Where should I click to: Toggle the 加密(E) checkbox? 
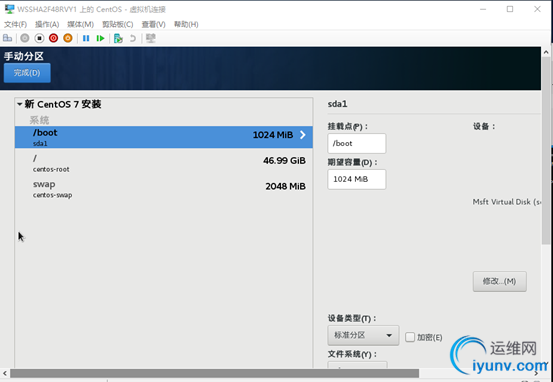pyautogui.click(x=410, y=337)
